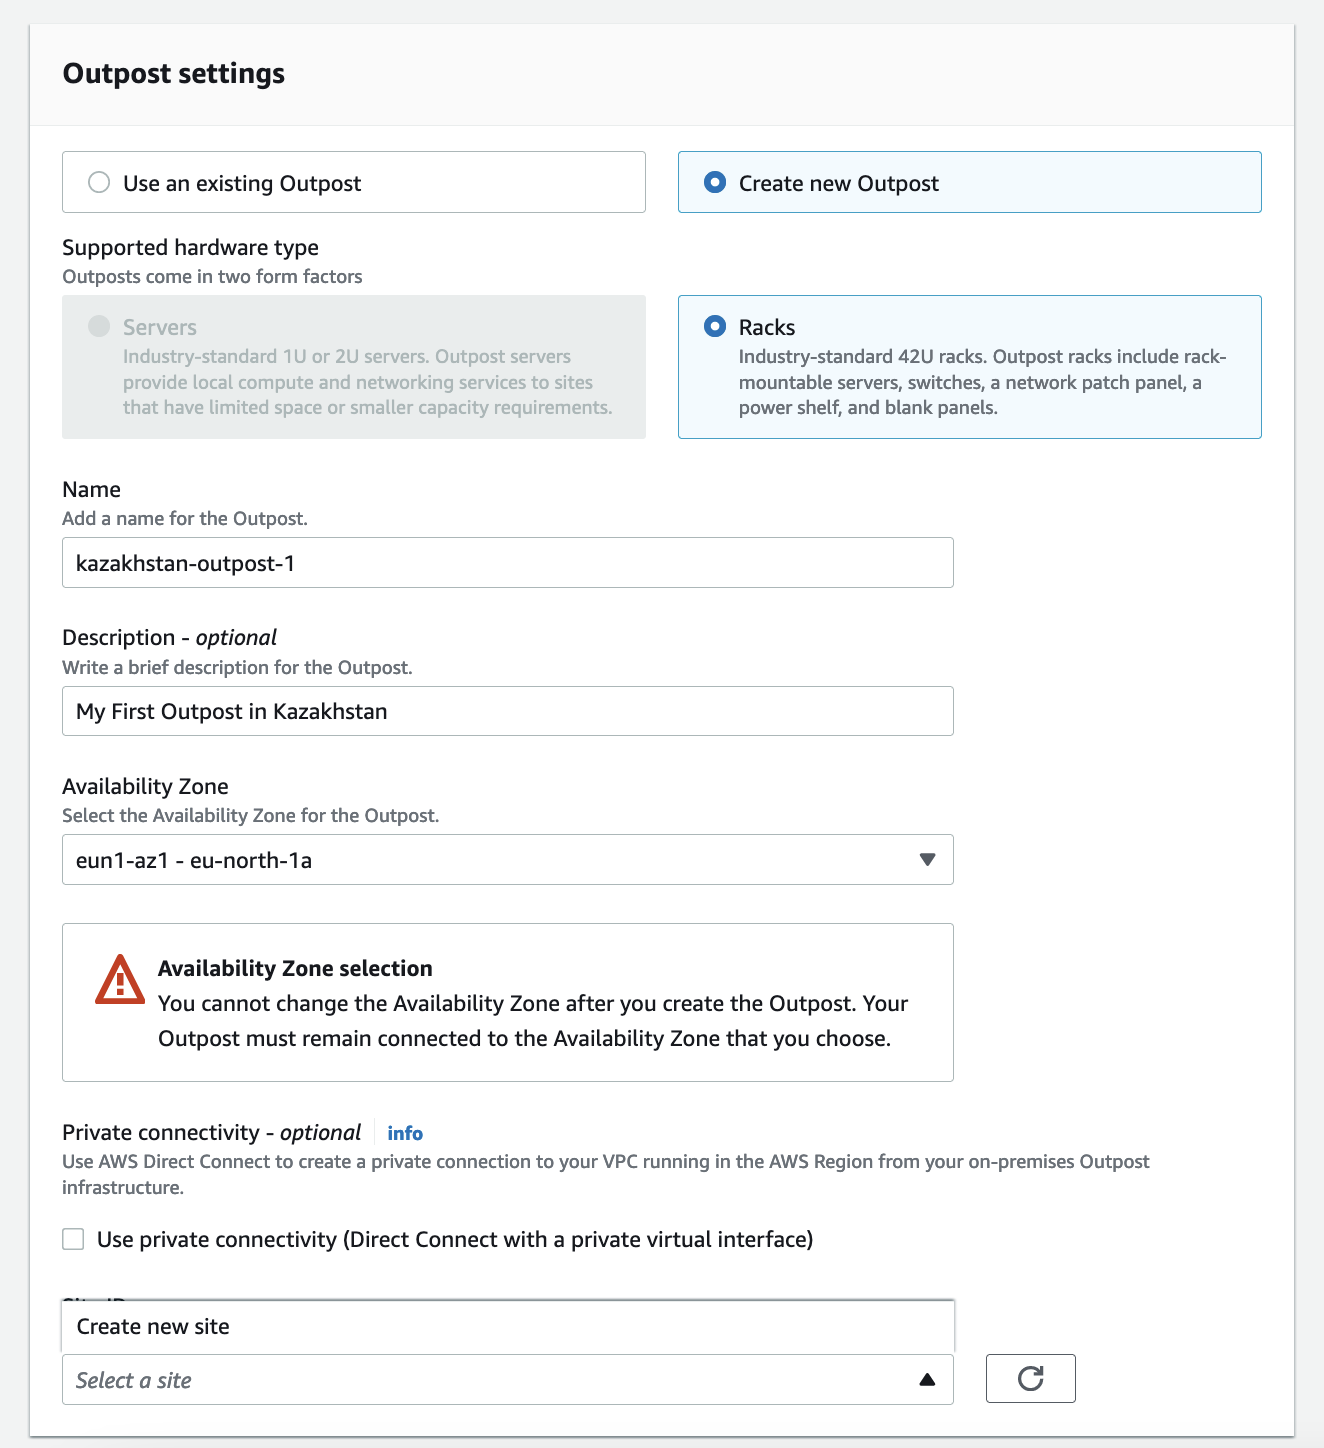
Task: Choose Create new site from the list
Action: point(153,1327)
